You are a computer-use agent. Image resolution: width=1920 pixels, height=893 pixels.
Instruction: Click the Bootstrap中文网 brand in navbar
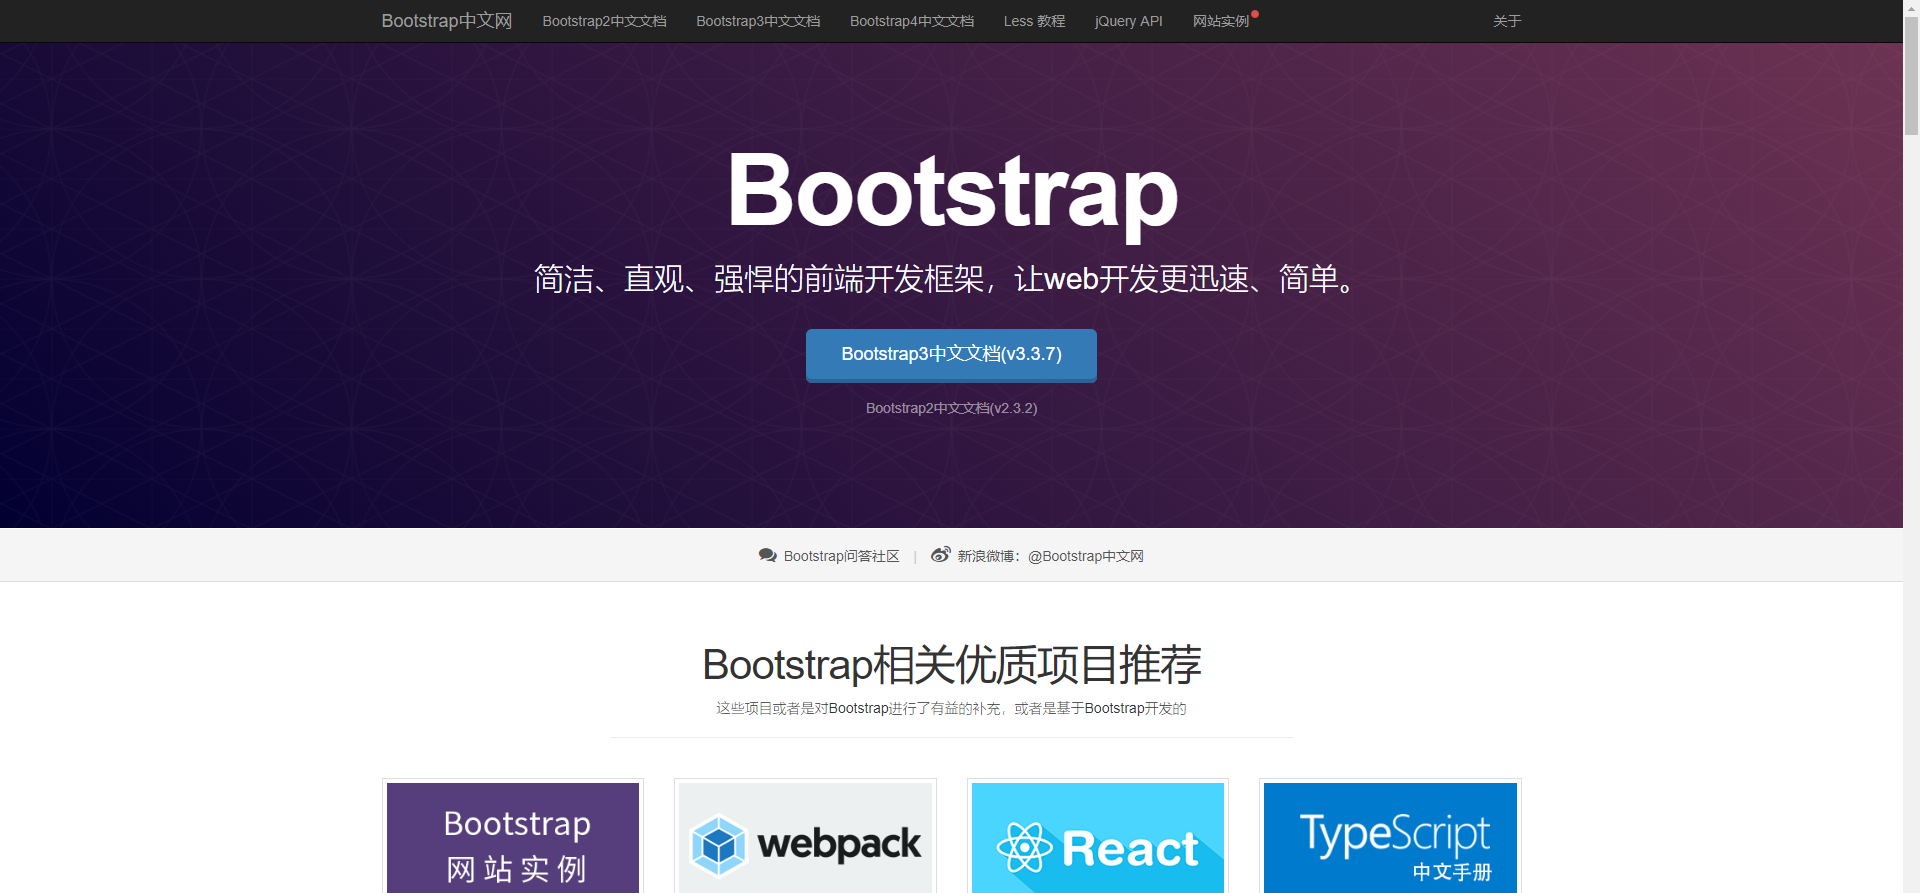point(446,21)
